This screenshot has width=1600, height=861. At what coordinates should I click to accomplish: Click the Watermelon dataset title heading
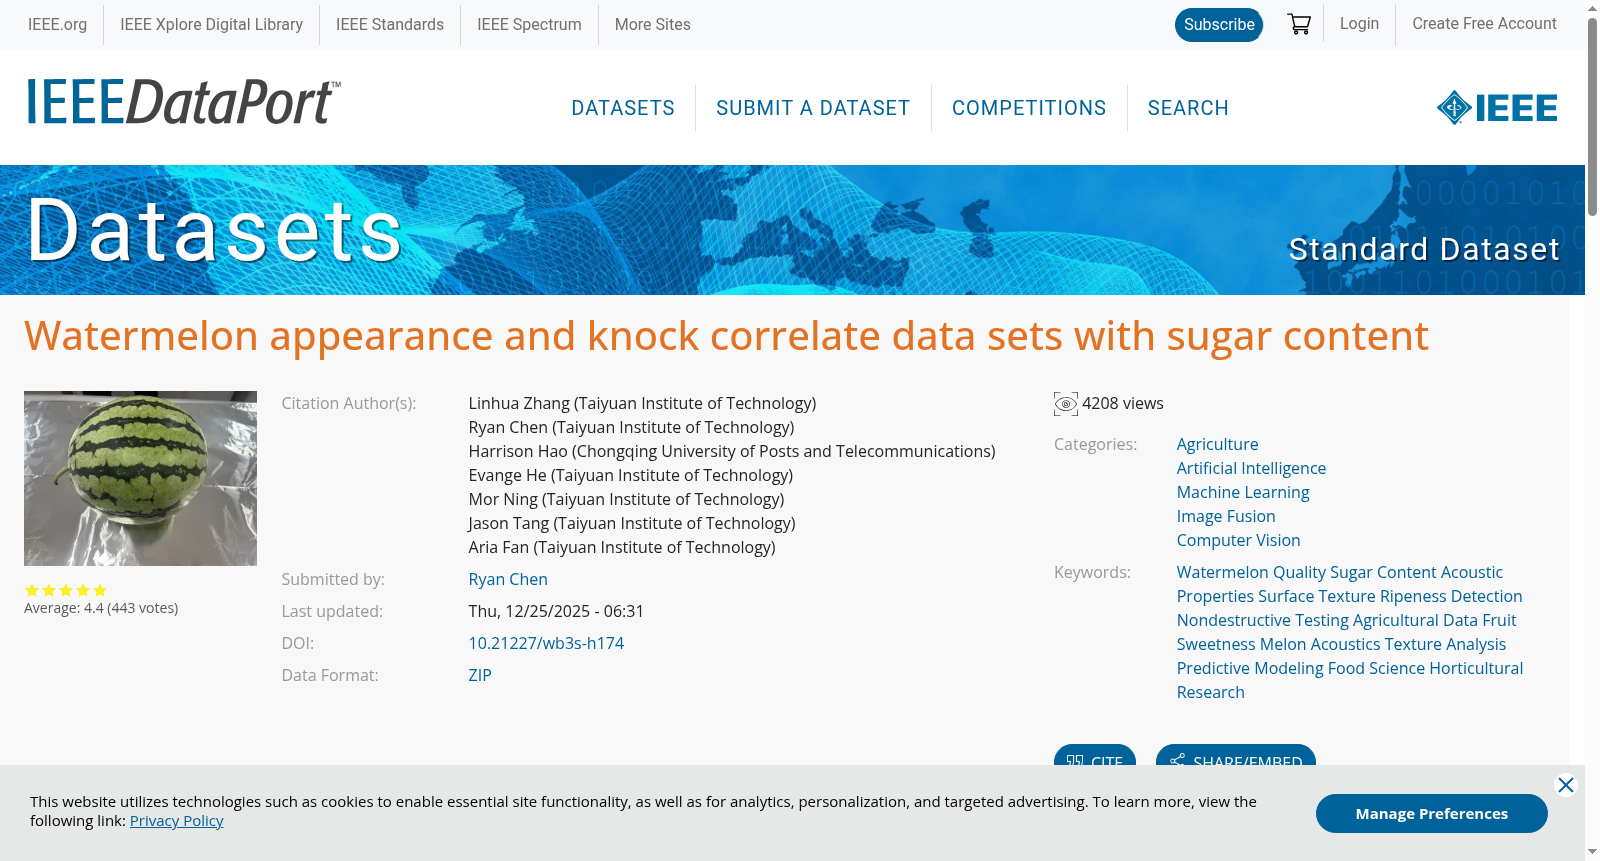pyautogui.click(x=726, y=336)
